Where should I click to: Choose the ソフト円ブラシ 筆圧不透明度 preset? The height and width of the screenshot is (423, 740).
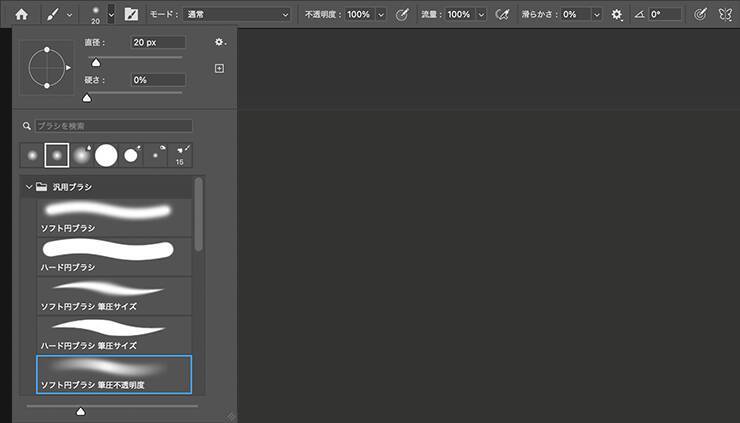point(114,374)
